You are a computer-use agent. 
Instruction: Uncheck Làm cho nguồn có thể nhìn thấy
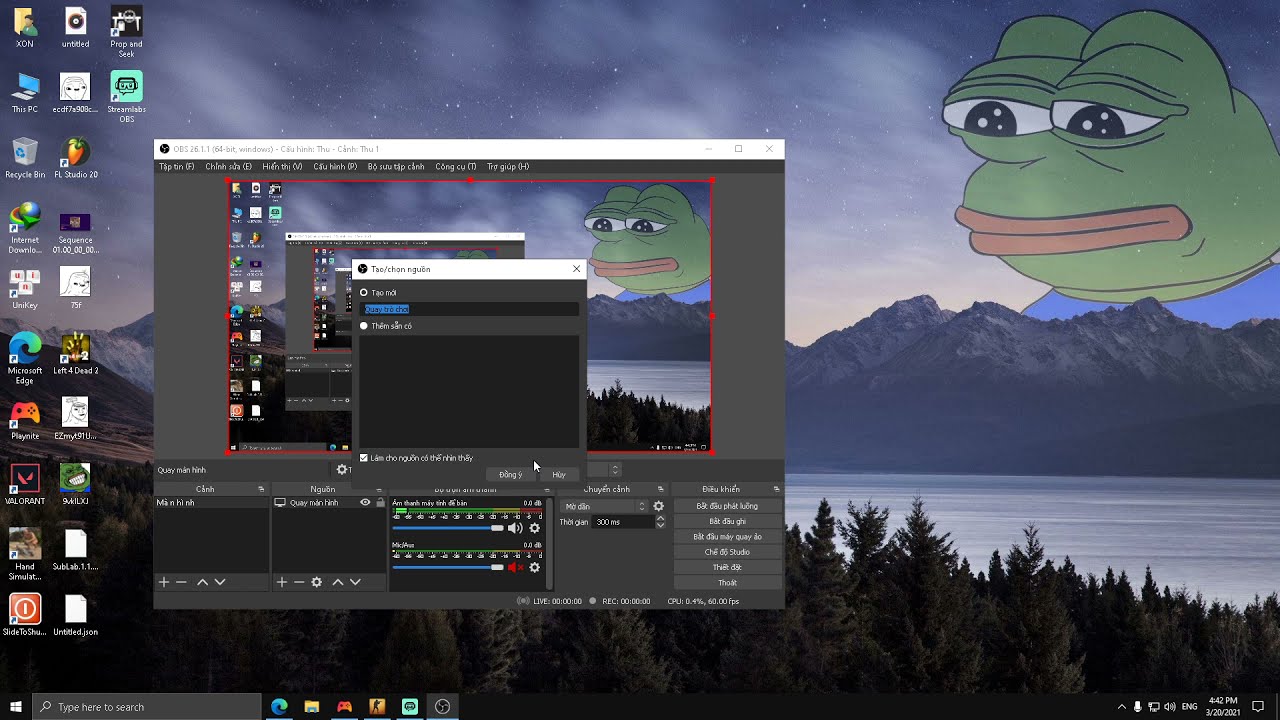click(364, 458)
